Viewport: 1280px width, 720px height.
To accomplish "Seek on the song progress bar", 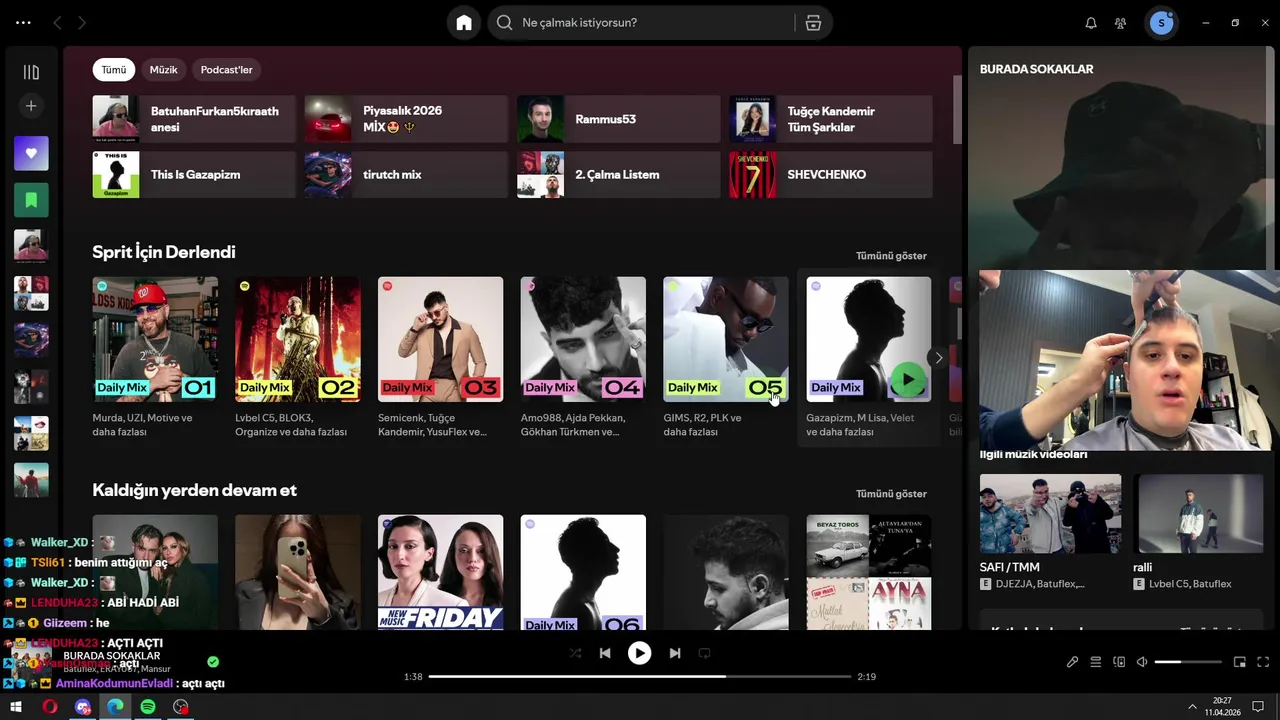I will pyautogui.click(x=639, y=677).
